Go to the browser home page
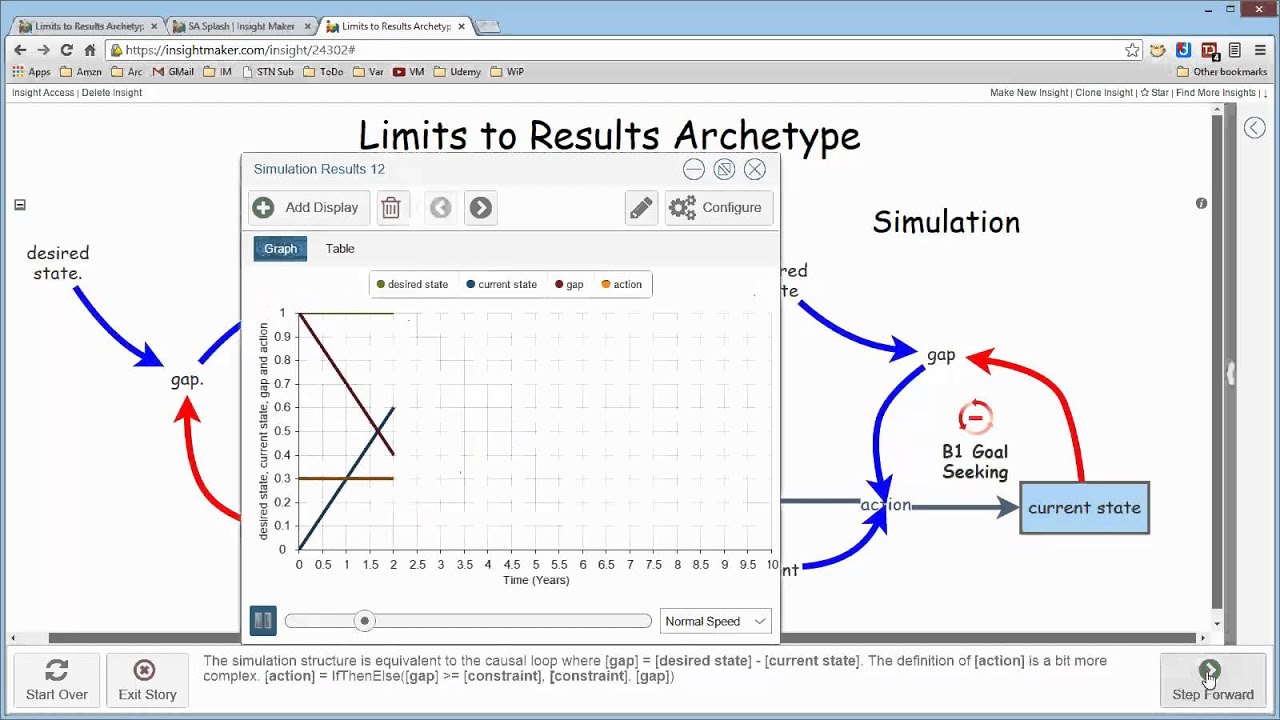Image resolution: width=1280 pixels, height=720 pixels. pyautogui.click(x=90, y=50)
